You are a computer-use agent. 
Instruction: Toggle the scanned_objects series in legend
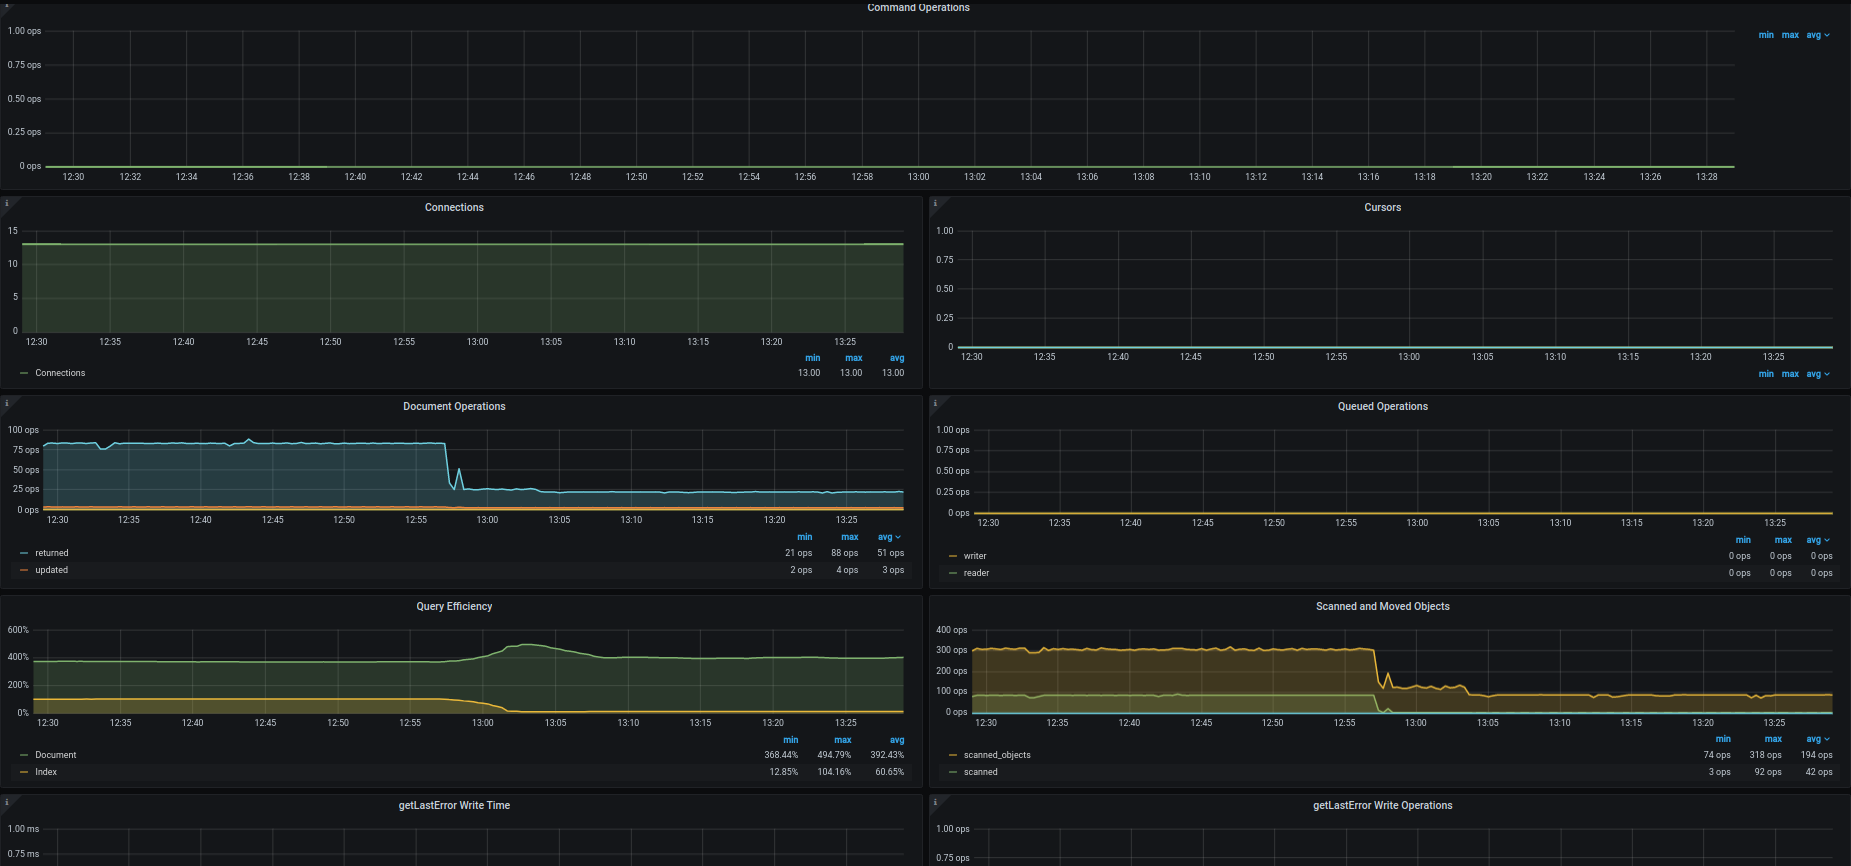click(997, 755)
